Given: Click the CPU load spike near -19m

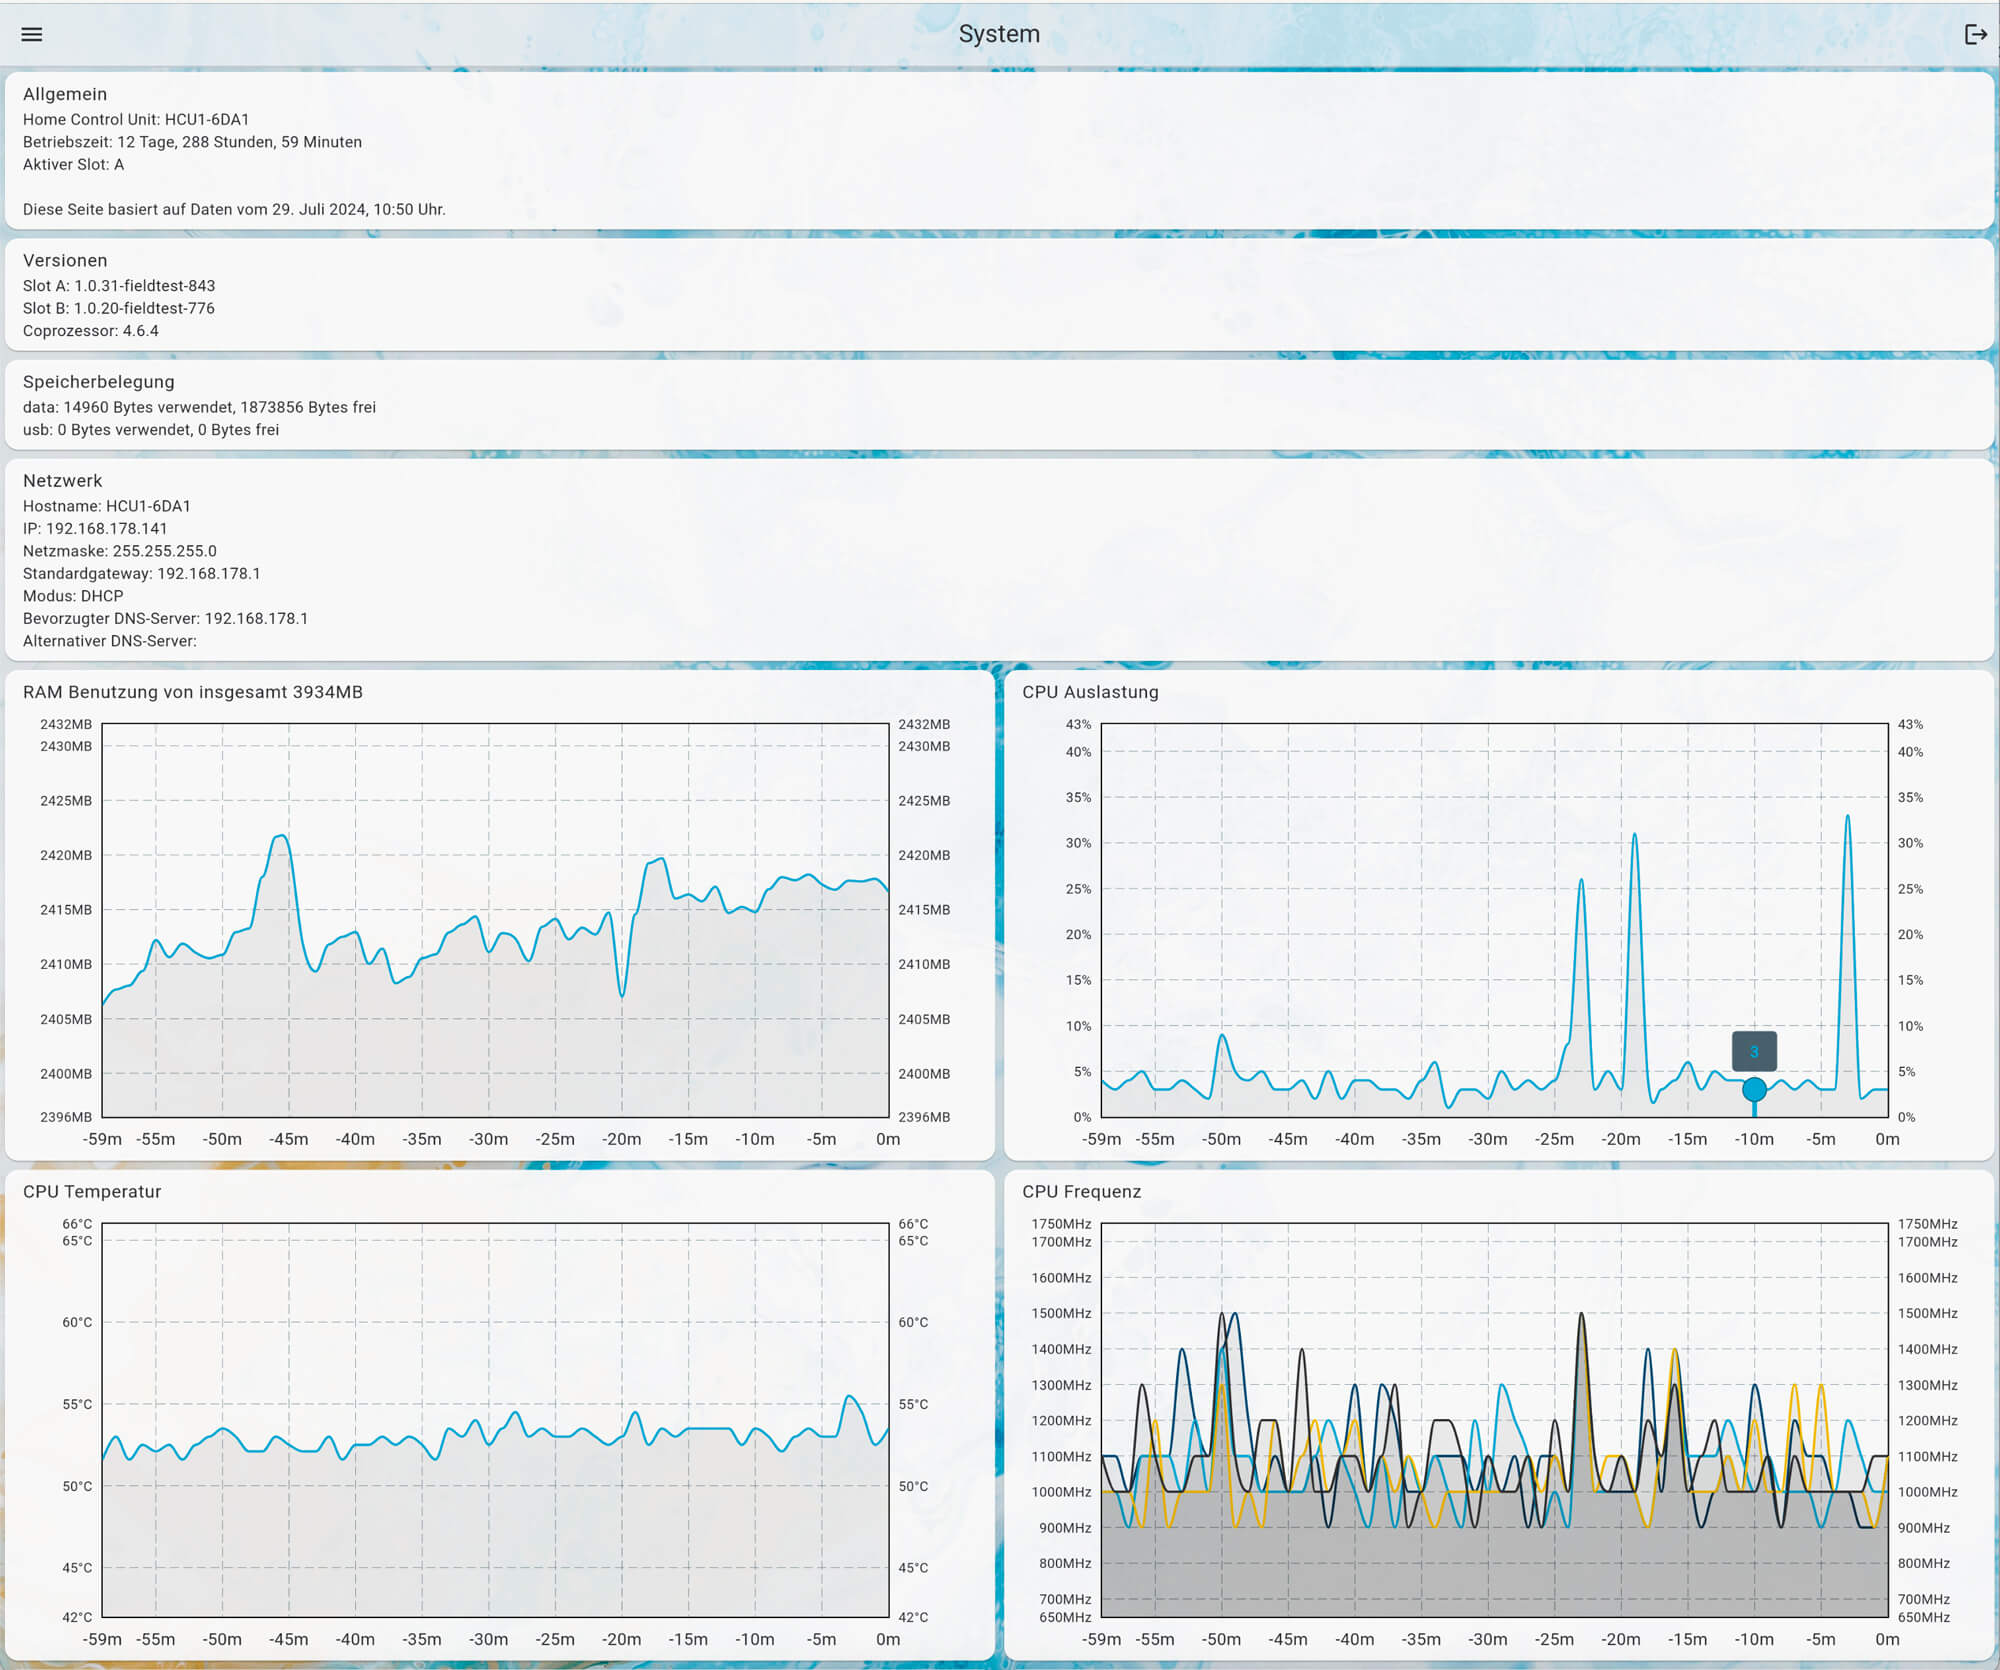Looking at the screenshot, I should [1634, 835].
